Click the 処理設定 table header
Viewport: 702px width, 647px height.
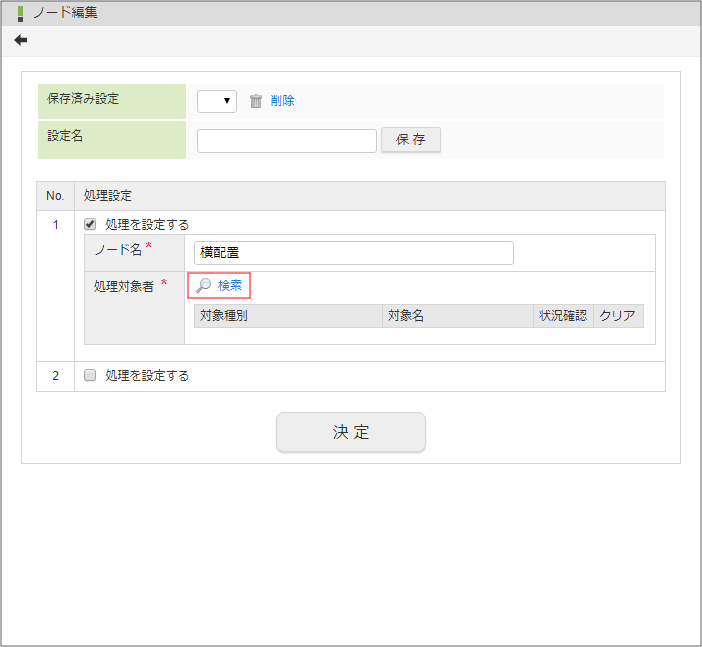pyautogui.click(x=370, y=196)
